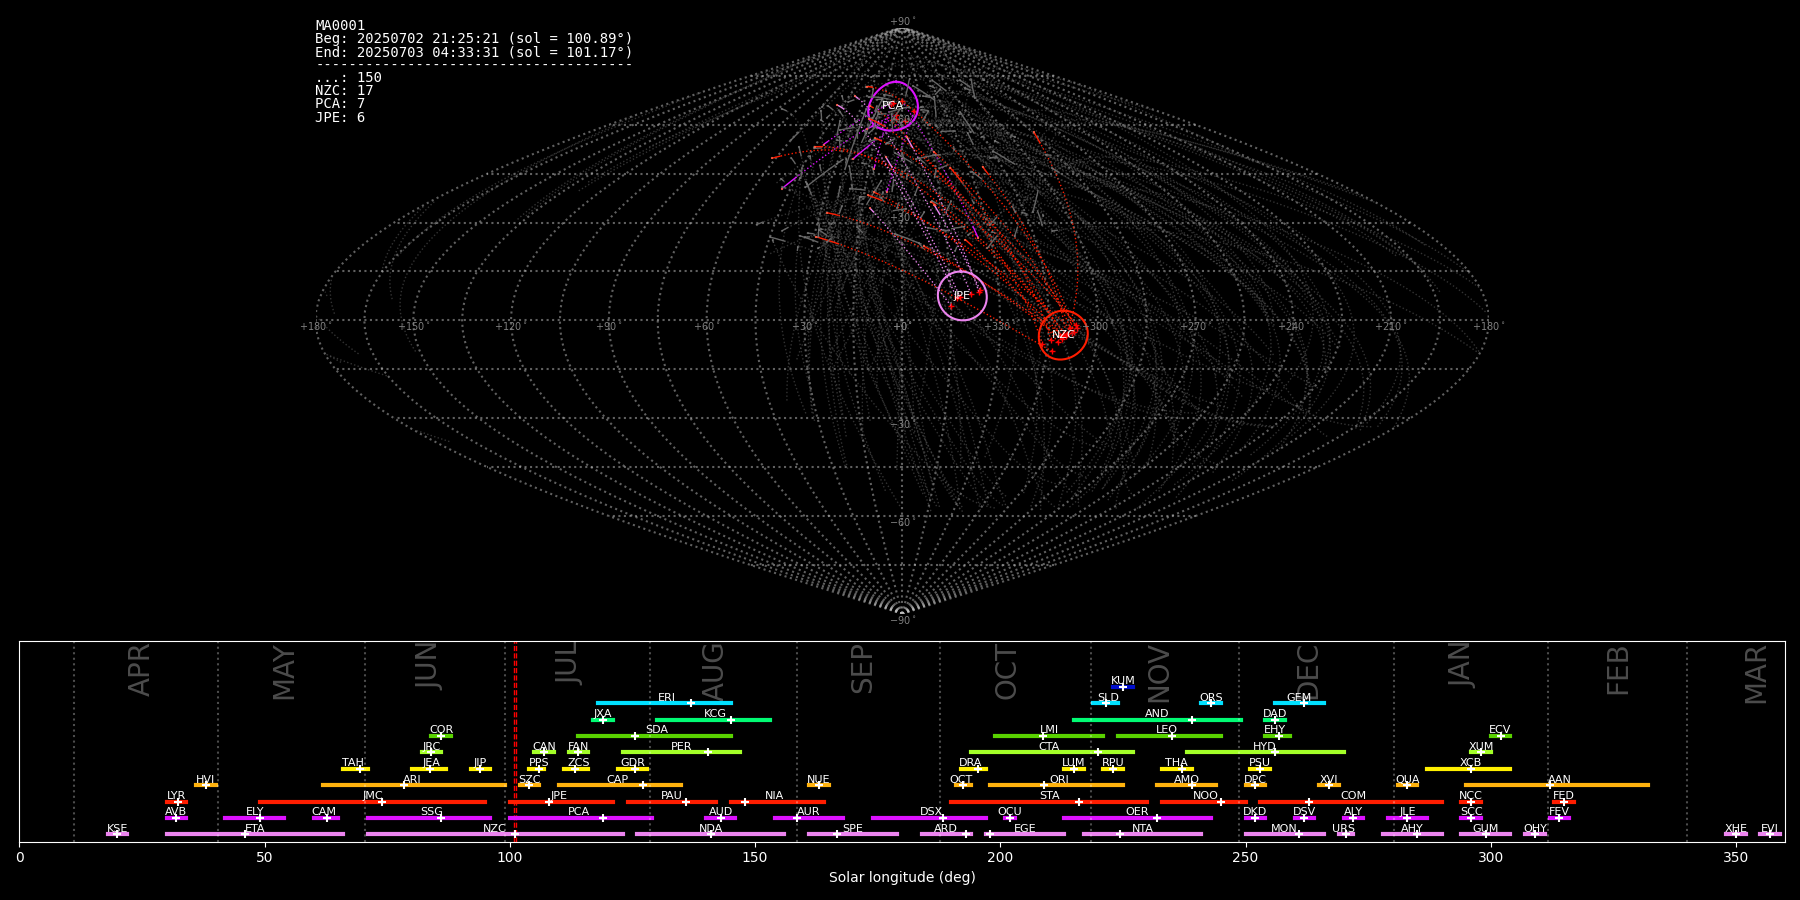
Task: Select the HYD shower bar
Action: coord(1265,752)
